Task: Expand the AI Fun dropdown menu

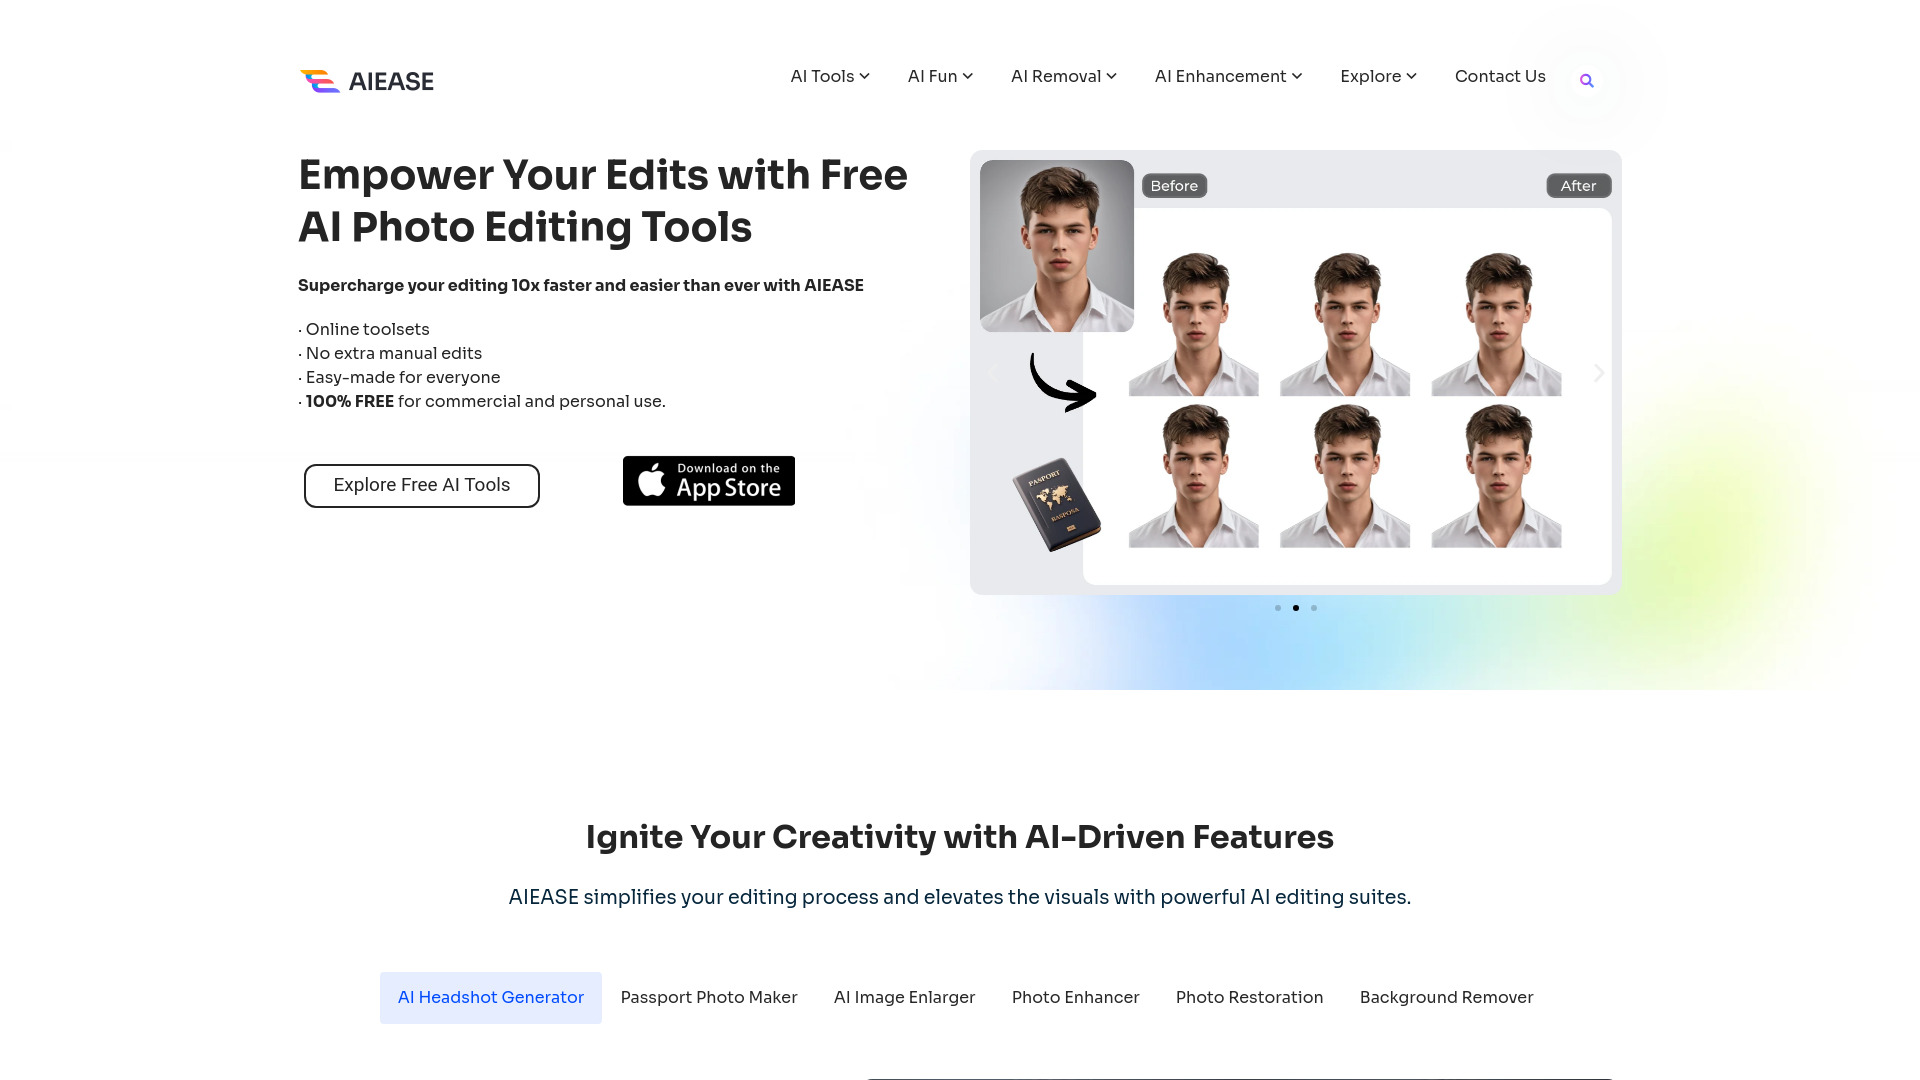Action: click(x=938, y=76)
